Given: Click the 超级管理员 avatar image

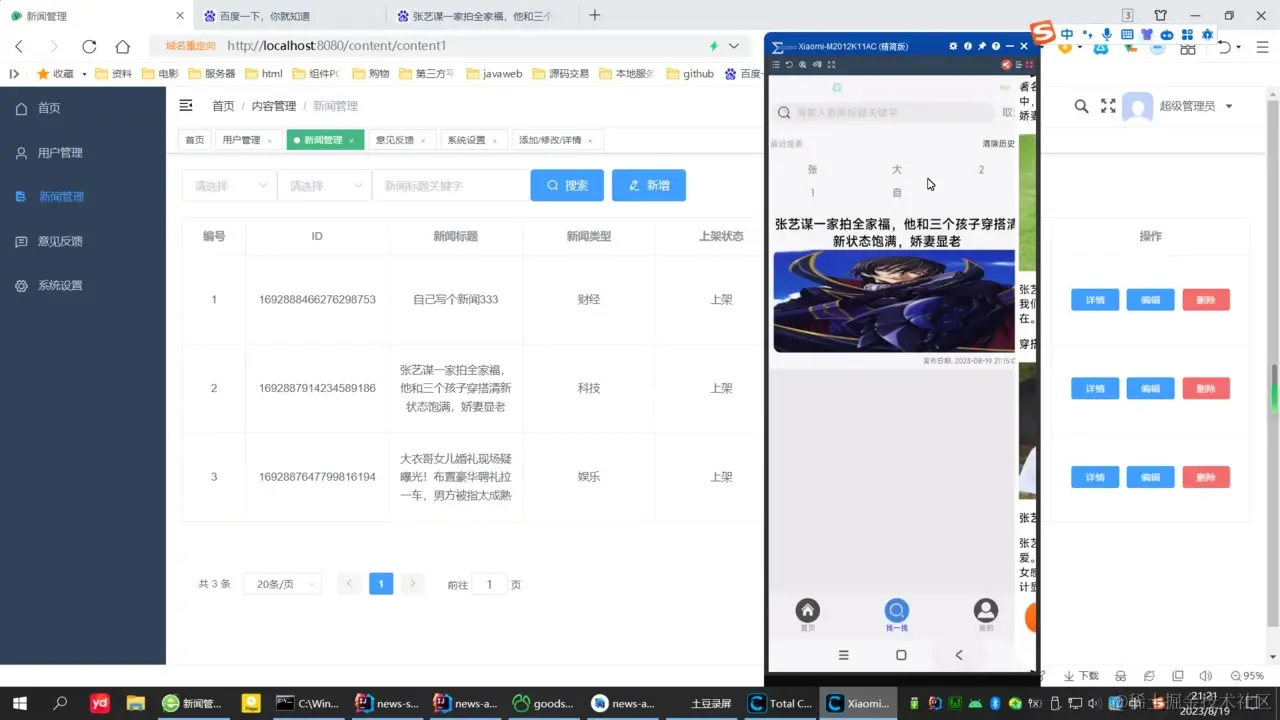Looking at the screenshot, I should coord(1138,107).
